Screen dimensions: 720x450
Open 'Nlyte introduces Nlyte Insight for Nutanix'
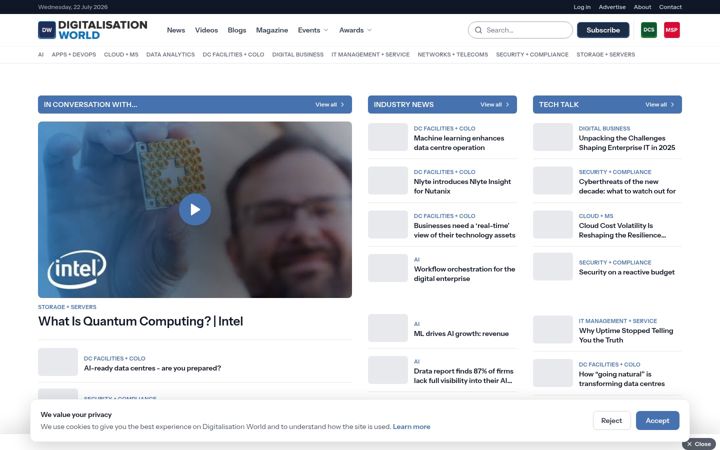462,186
